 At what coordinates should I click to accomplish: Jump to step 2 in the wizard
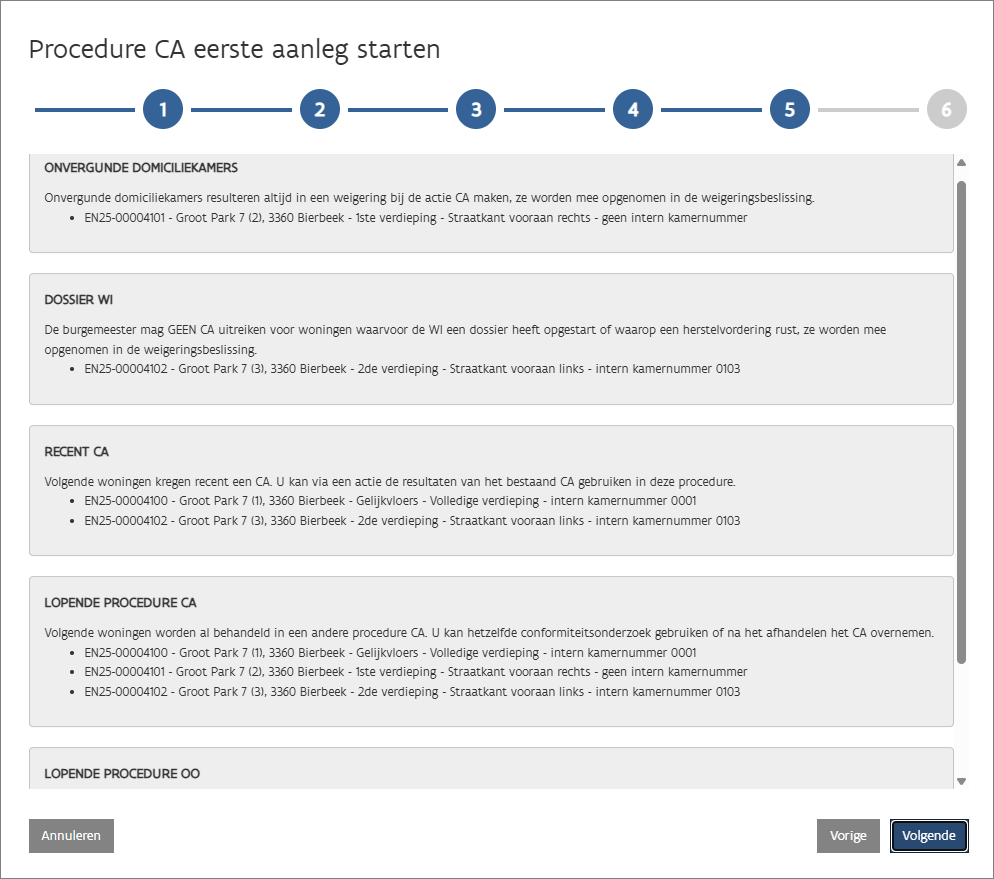point(320,109)
